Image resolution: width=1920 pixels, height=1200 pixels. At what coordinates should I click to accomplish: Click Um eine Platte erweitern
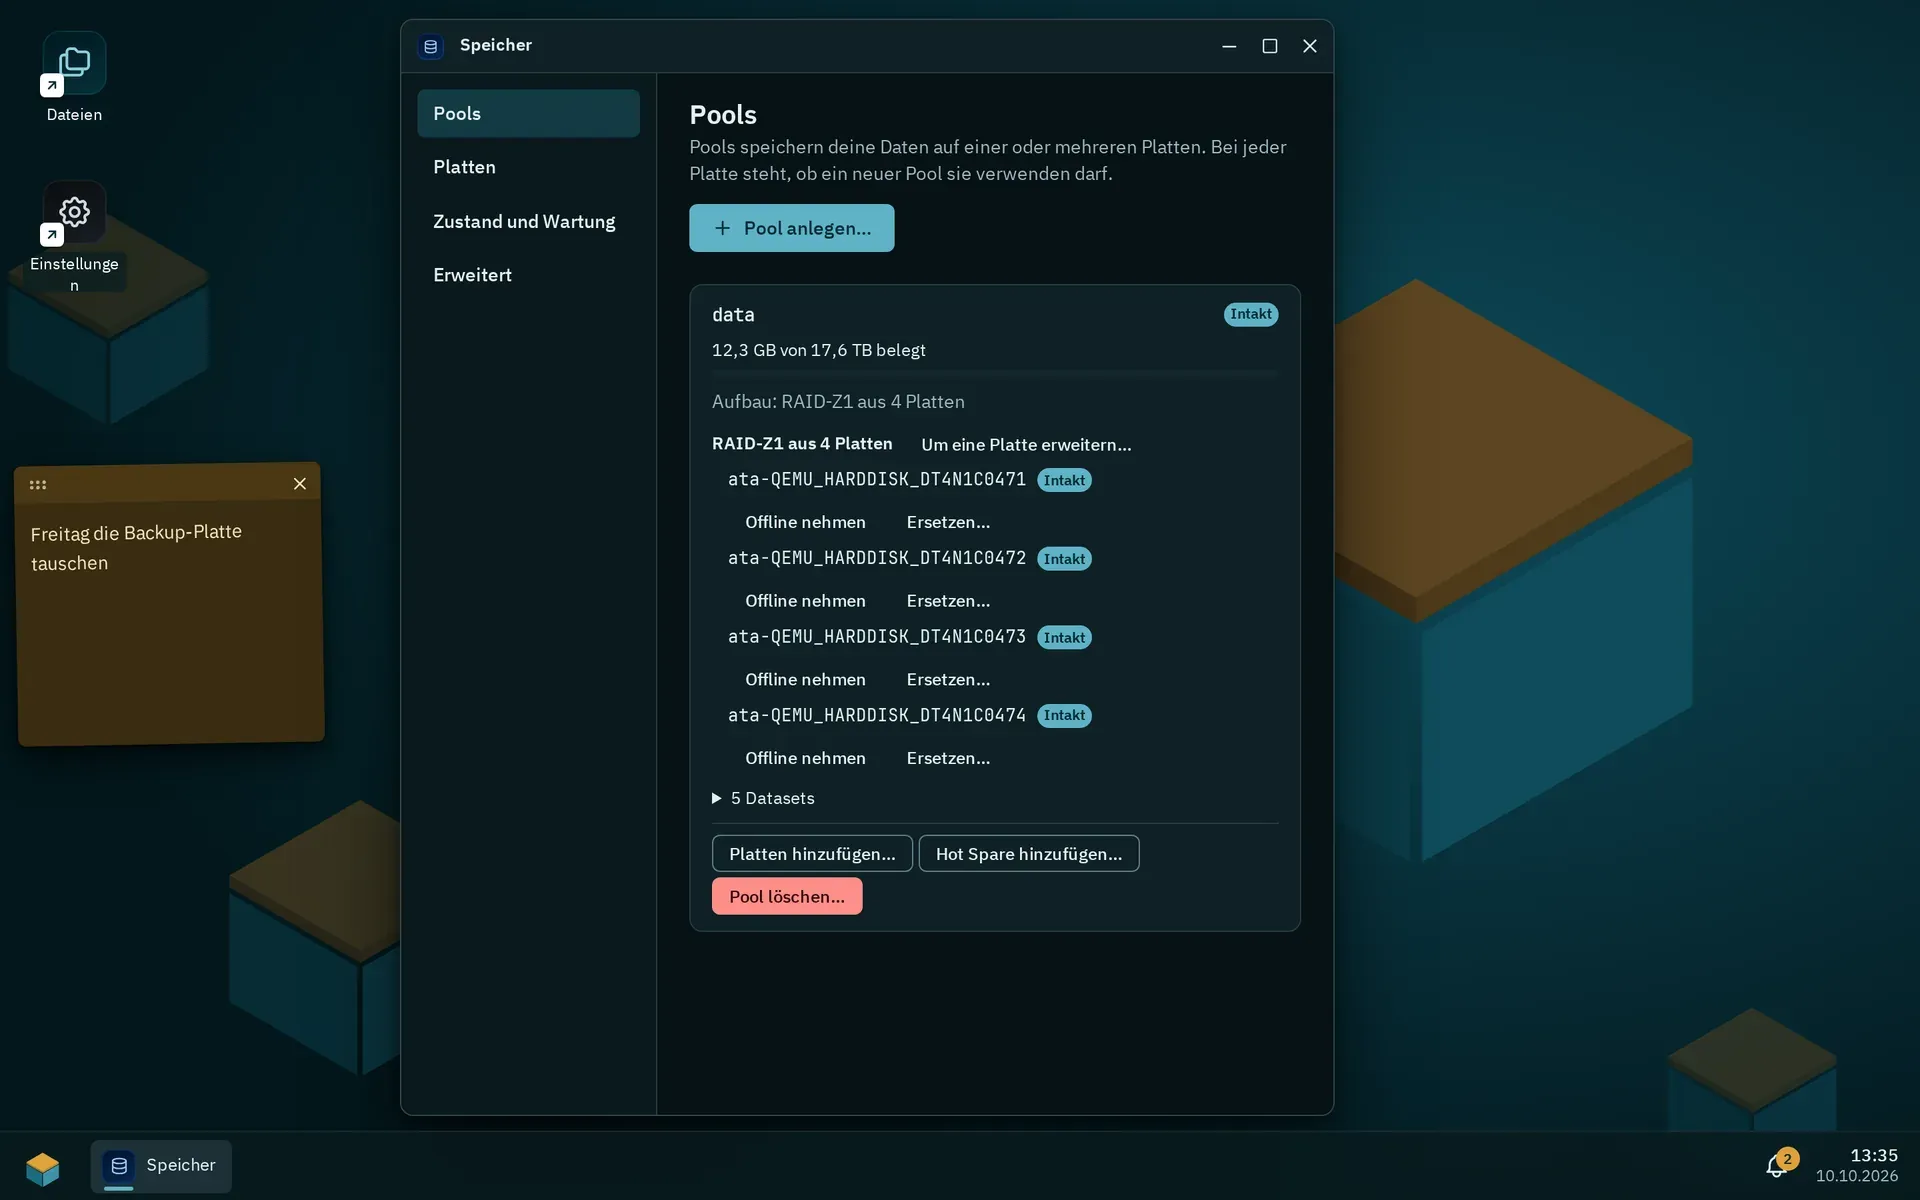(x=1026, y=445)
